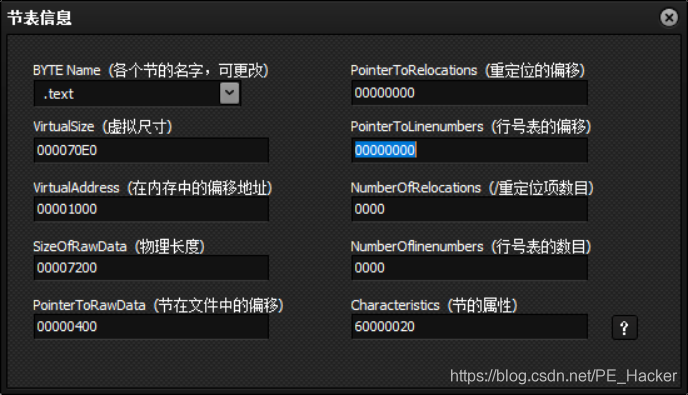Click the highlighted PointerToLinenumbers value field
The width and height of the screenshot is (688, 395).
pos(469,151)
